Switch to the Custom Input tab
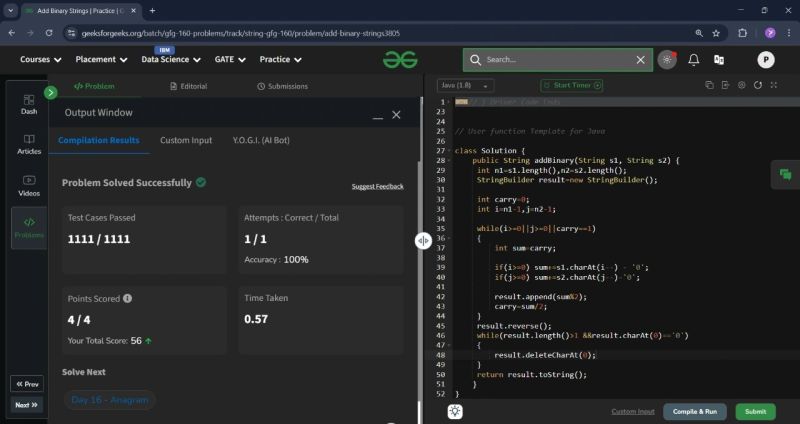Screen dimensions: 800x424 pyautogui.click(x=186, y=140)
